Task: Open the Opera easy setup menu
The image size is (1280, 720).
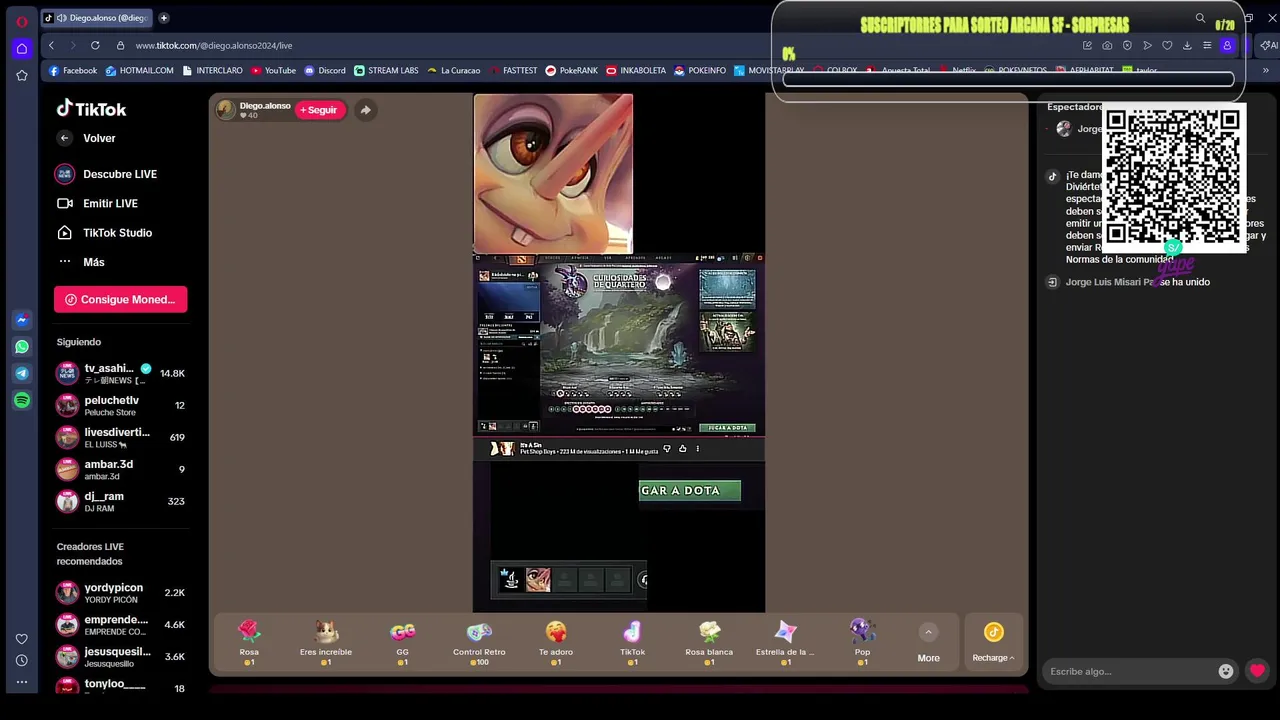Action: (1207, 45)
